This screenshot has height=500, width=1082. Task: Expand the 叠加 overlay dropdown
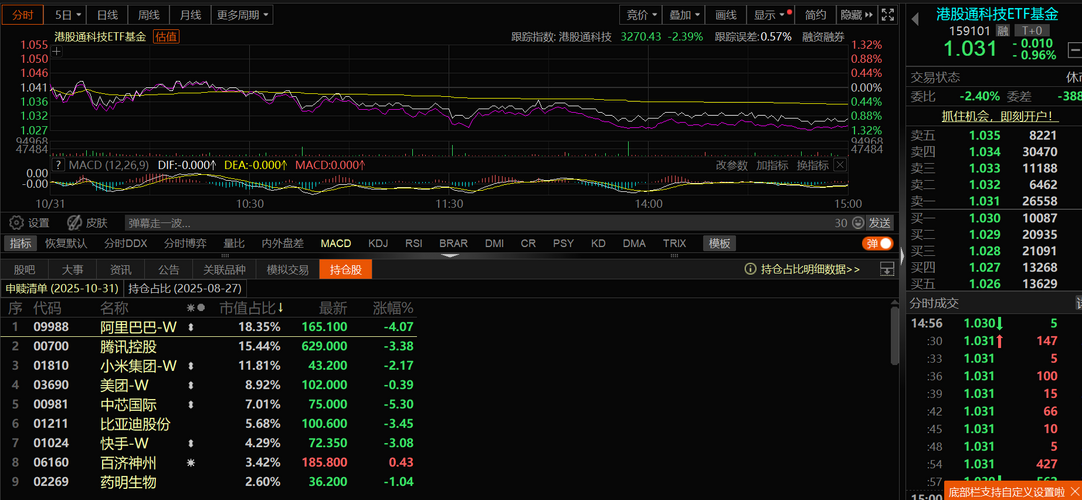(685, 15)
